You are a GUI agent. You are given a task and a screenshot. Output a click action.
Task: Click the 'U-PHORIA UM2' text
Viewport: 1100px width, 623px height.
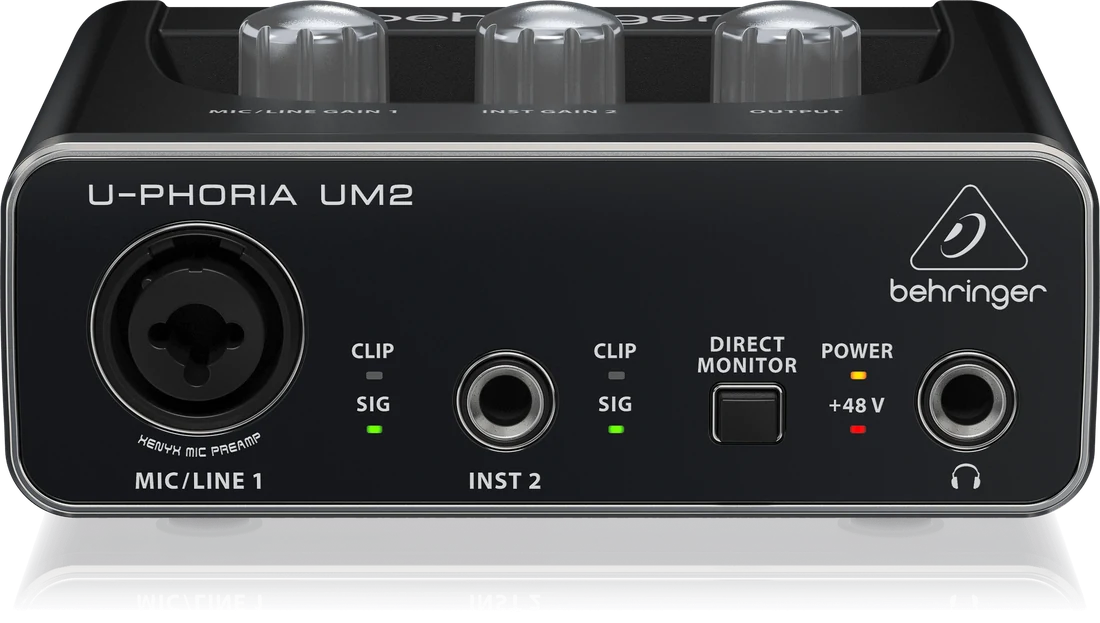(250, 194)
